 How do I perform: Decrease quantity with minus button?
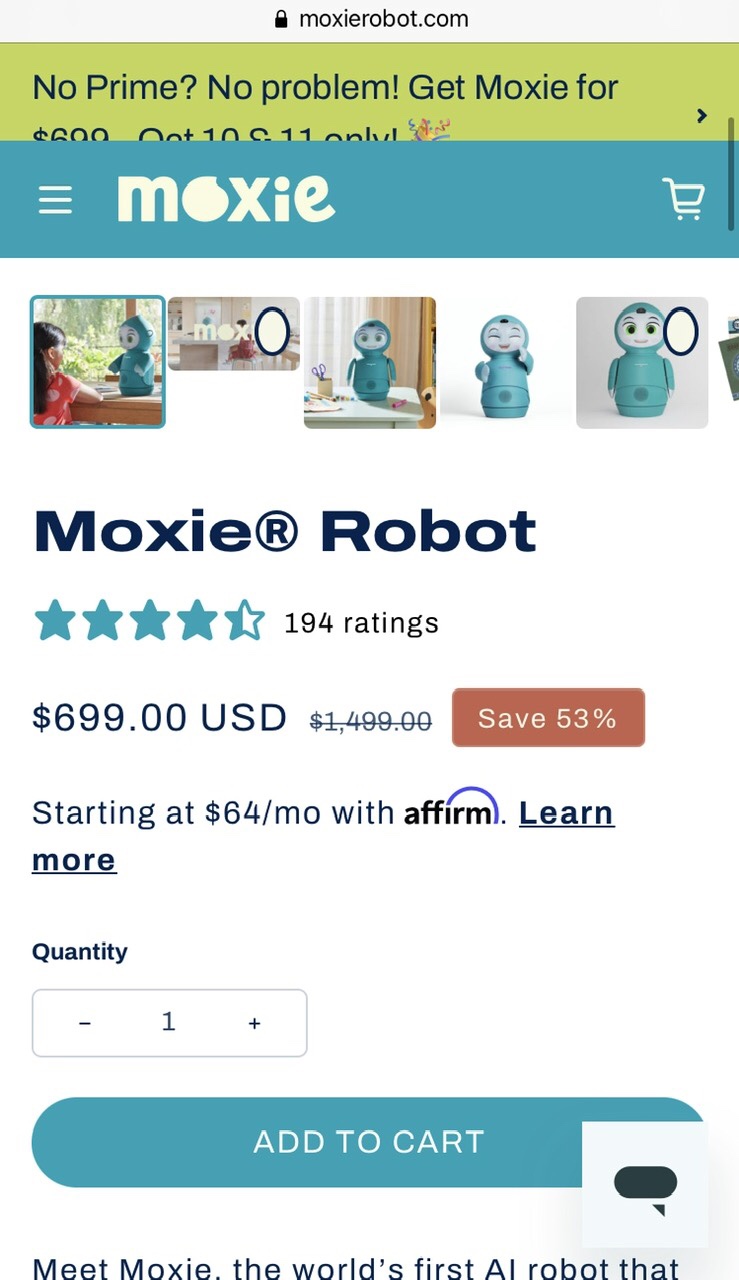(x=85, y=1023)
